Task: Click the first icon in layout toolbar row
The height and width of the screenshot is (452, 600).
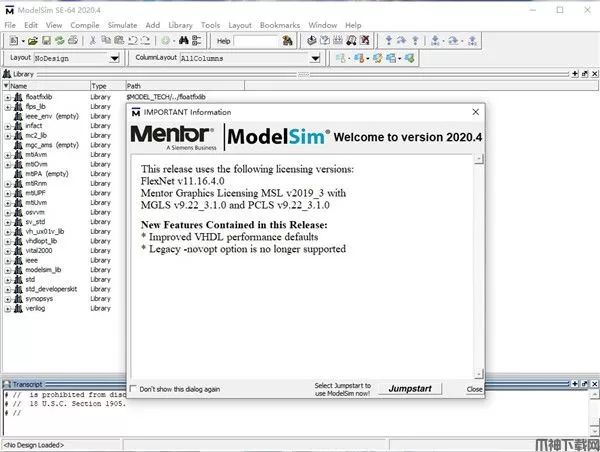Action: [x=340, y=58]
